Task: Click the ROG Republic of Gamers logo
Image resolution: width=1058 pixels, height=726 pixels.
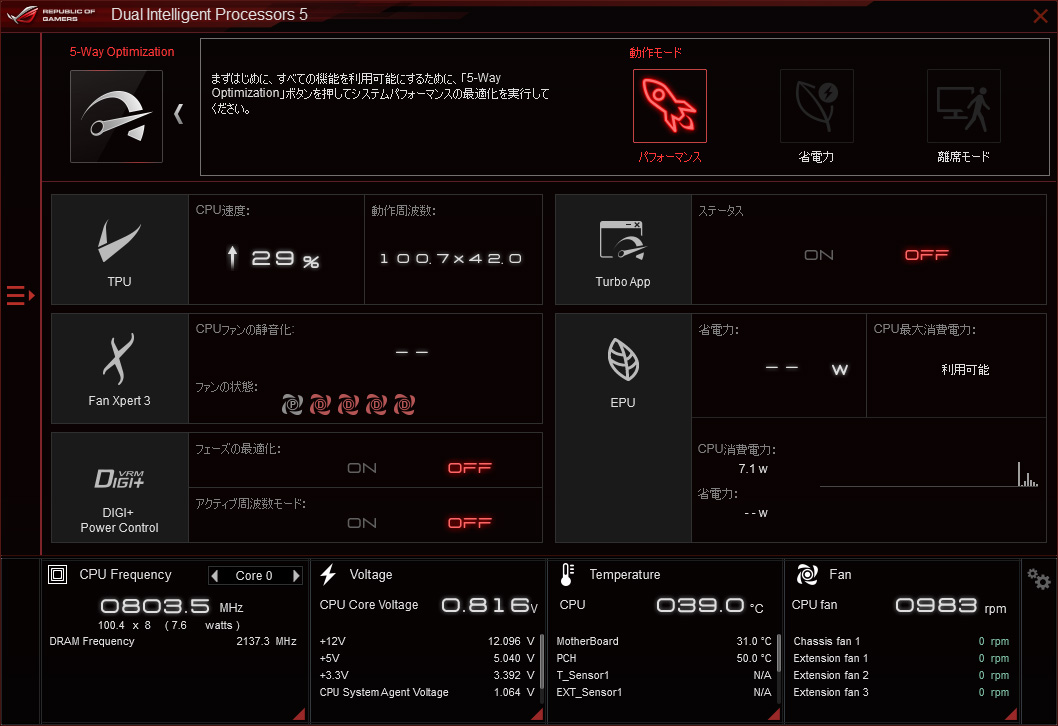Action: tap(51, 14)
